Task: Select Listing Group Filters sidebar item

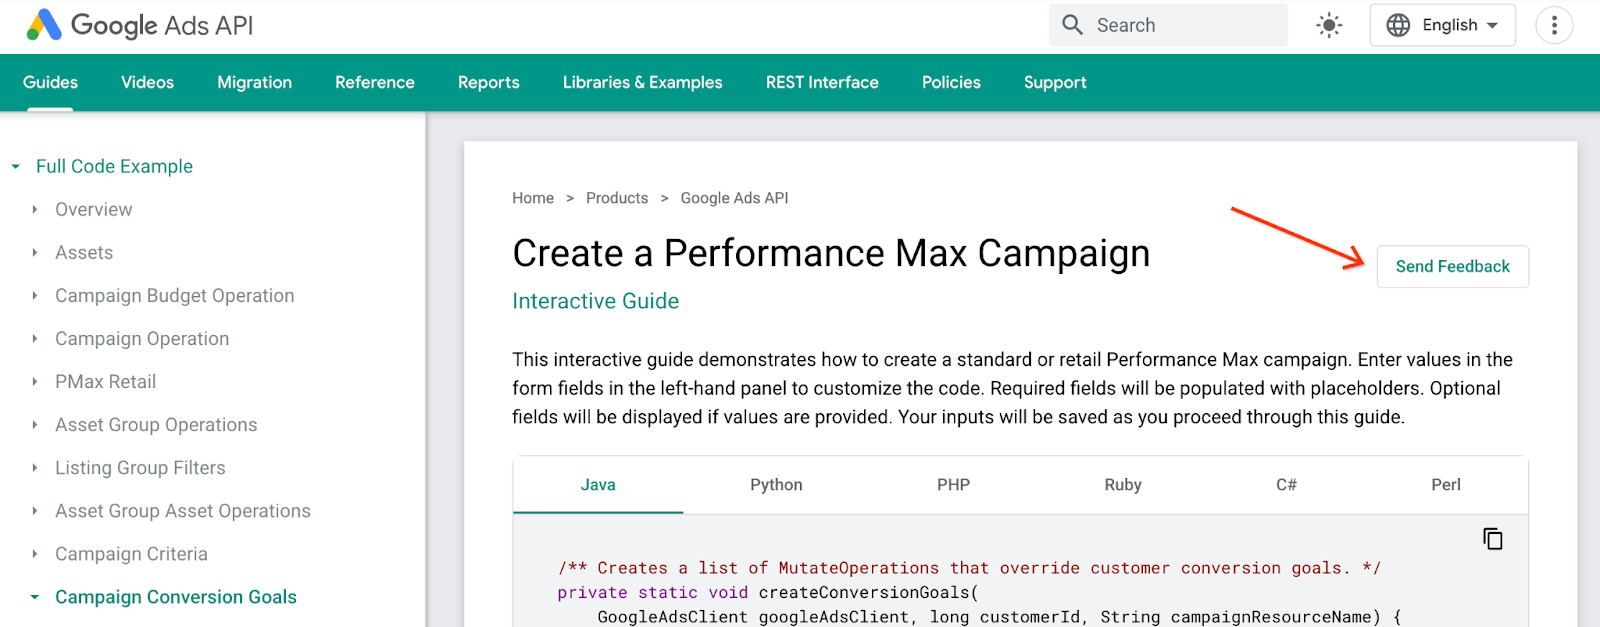Action: pos(140,468)
